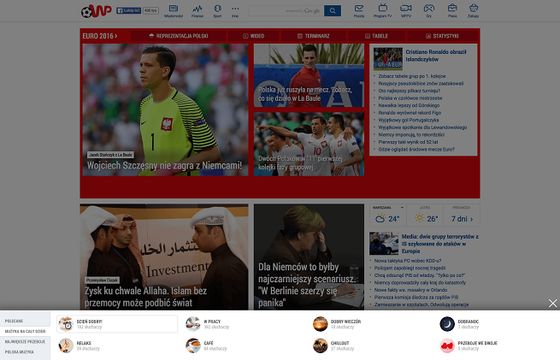Open the 7 dni forecast link
Screen dimensions: 560x360
(x=462, y=219)
